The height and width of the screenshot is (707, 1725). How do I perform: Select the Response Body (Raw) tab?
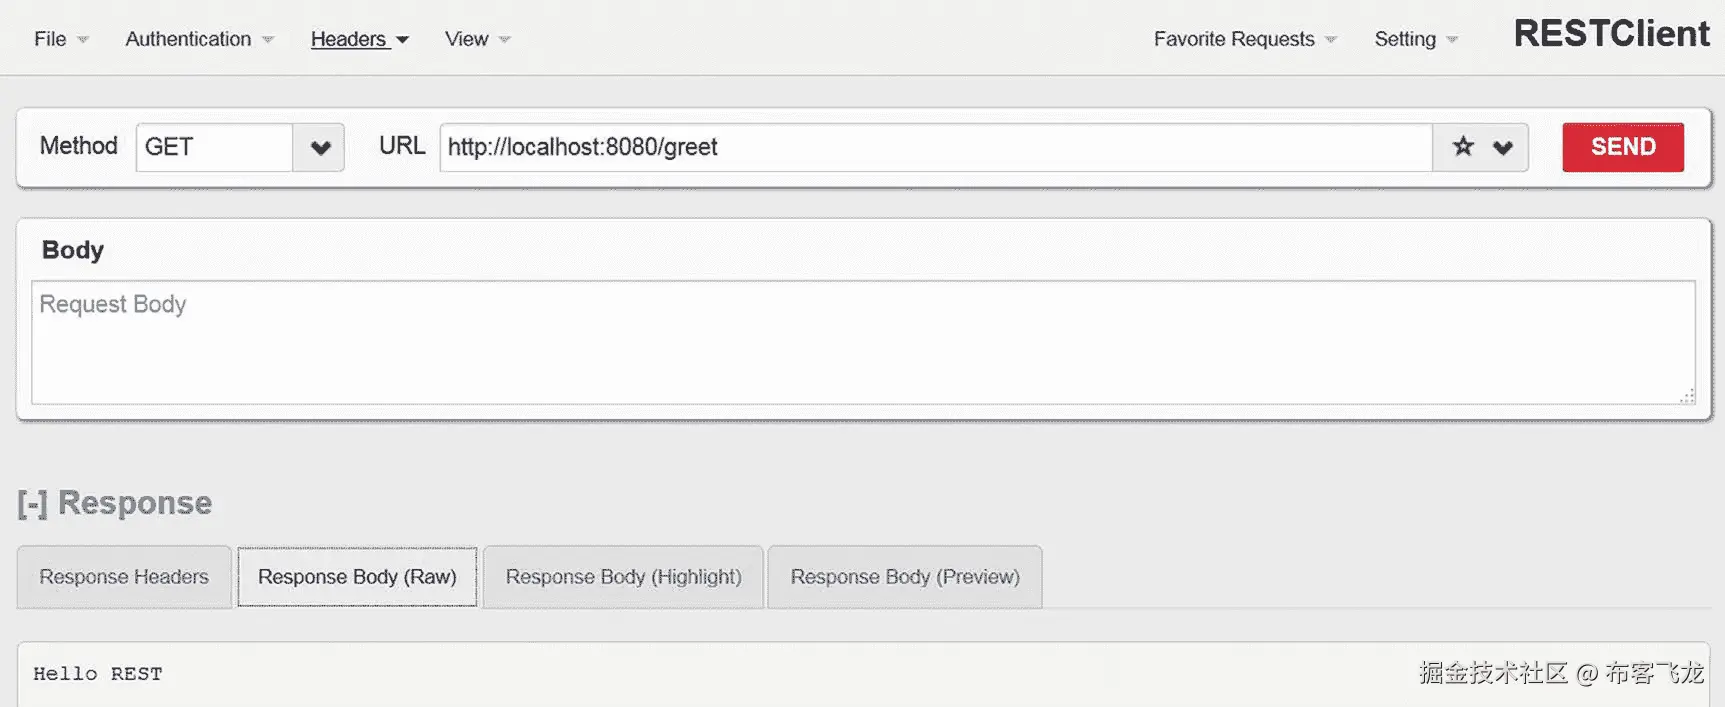coord(357,577)
